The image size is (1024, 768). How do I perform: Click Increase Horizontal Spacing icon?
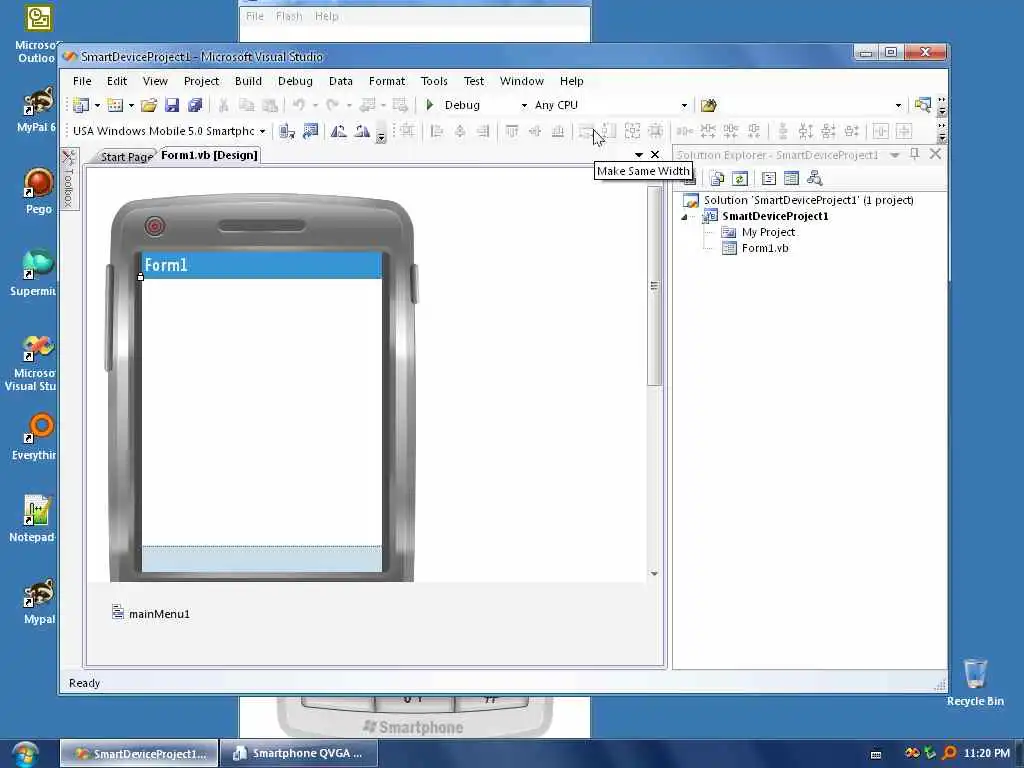tap(708, 131)
